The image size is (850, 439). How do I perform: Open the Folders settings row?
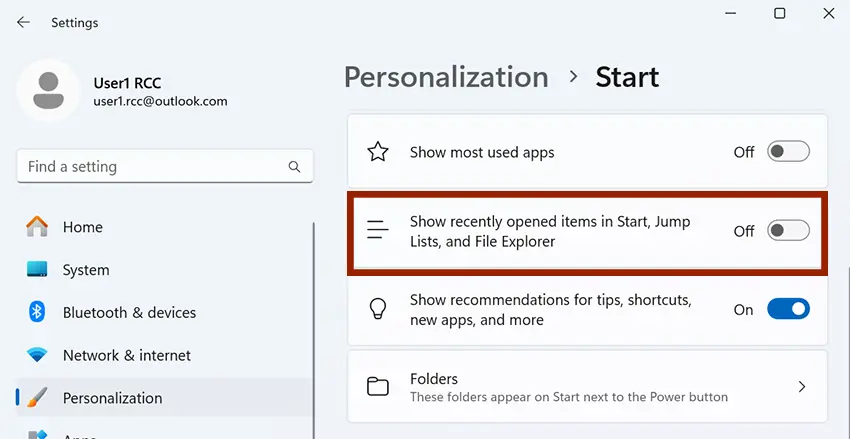point(588,386)
